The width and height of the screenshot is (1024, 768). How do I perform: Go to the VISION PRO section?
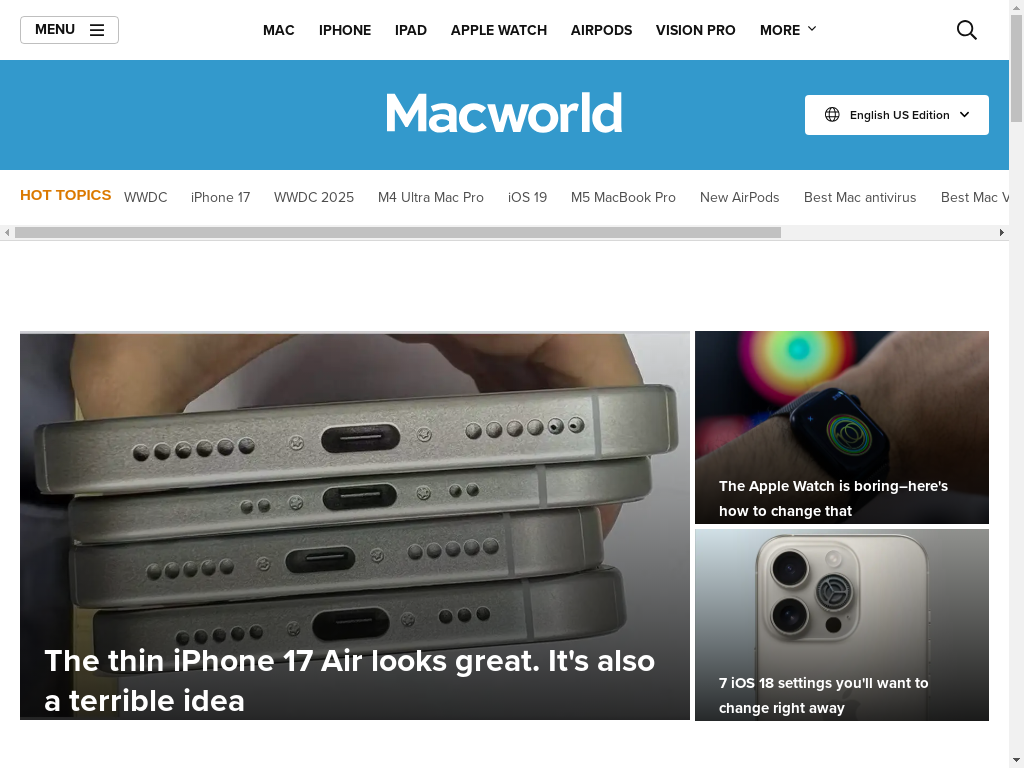(x=696, y=30)
